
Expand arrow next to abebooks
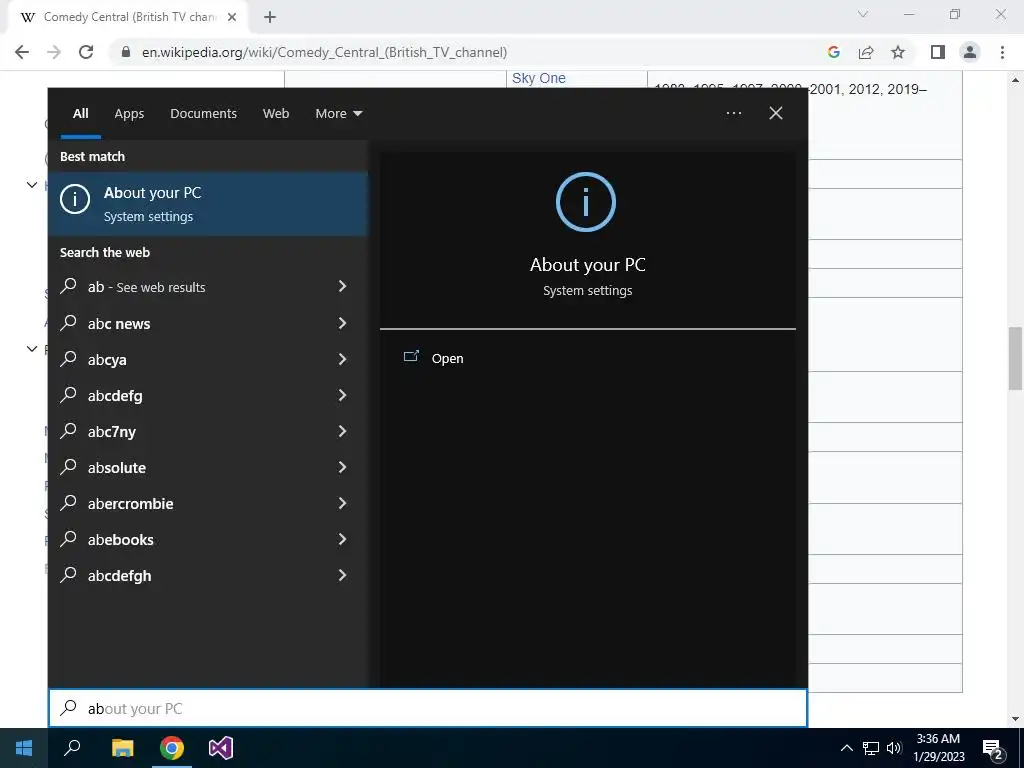pyautogui.click(x=342, y=539)
